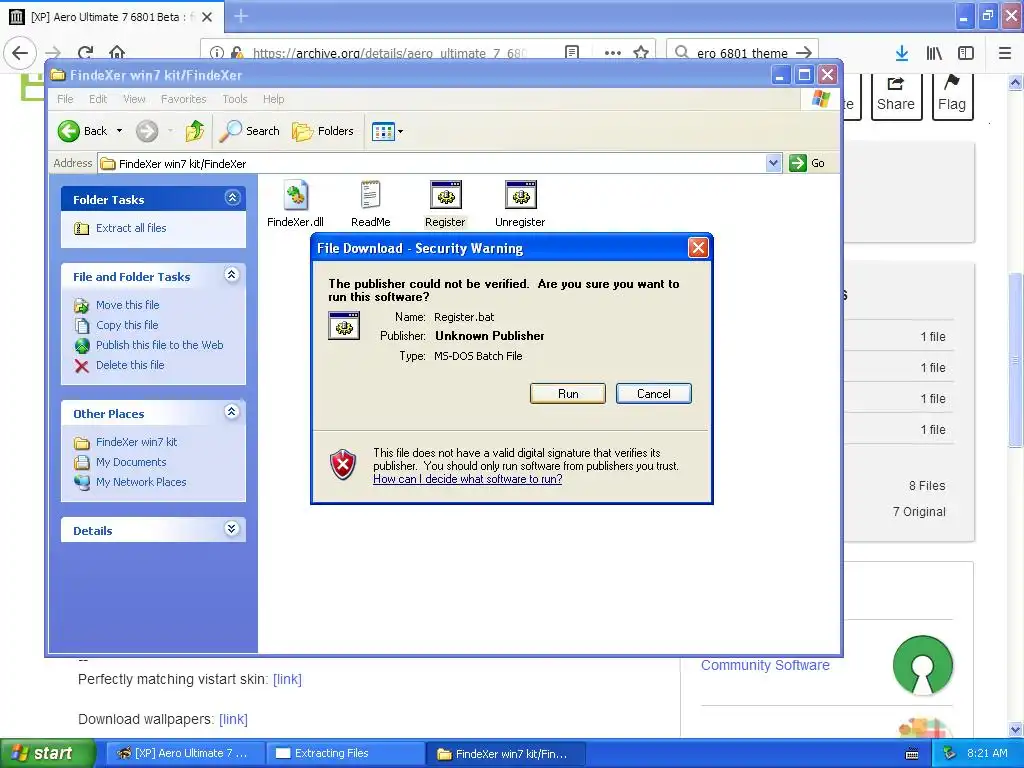
Task: Open the Tools menu in Explorer
Action: coord(234,99)
